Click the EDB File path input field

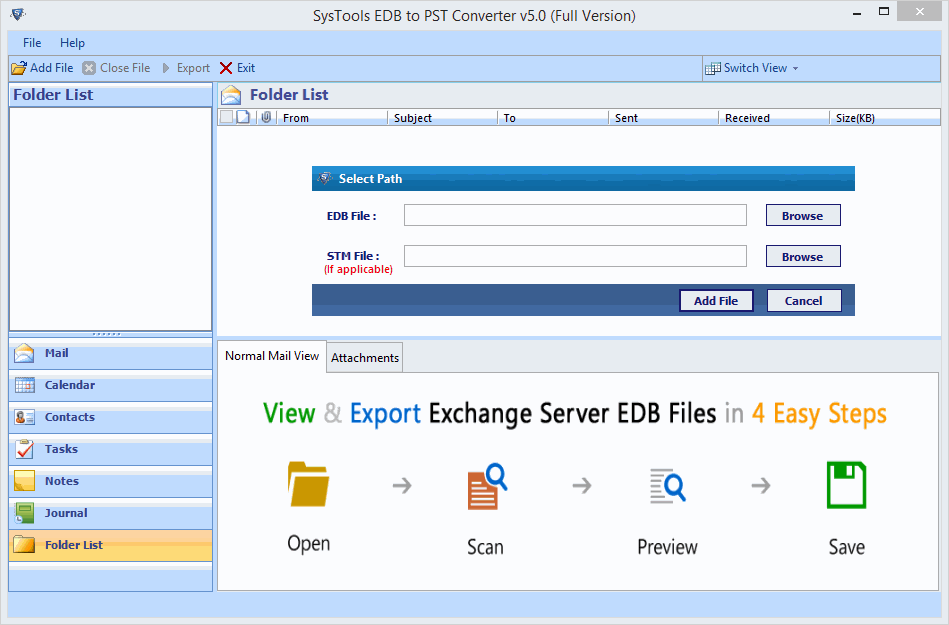(x=575, y=215)
